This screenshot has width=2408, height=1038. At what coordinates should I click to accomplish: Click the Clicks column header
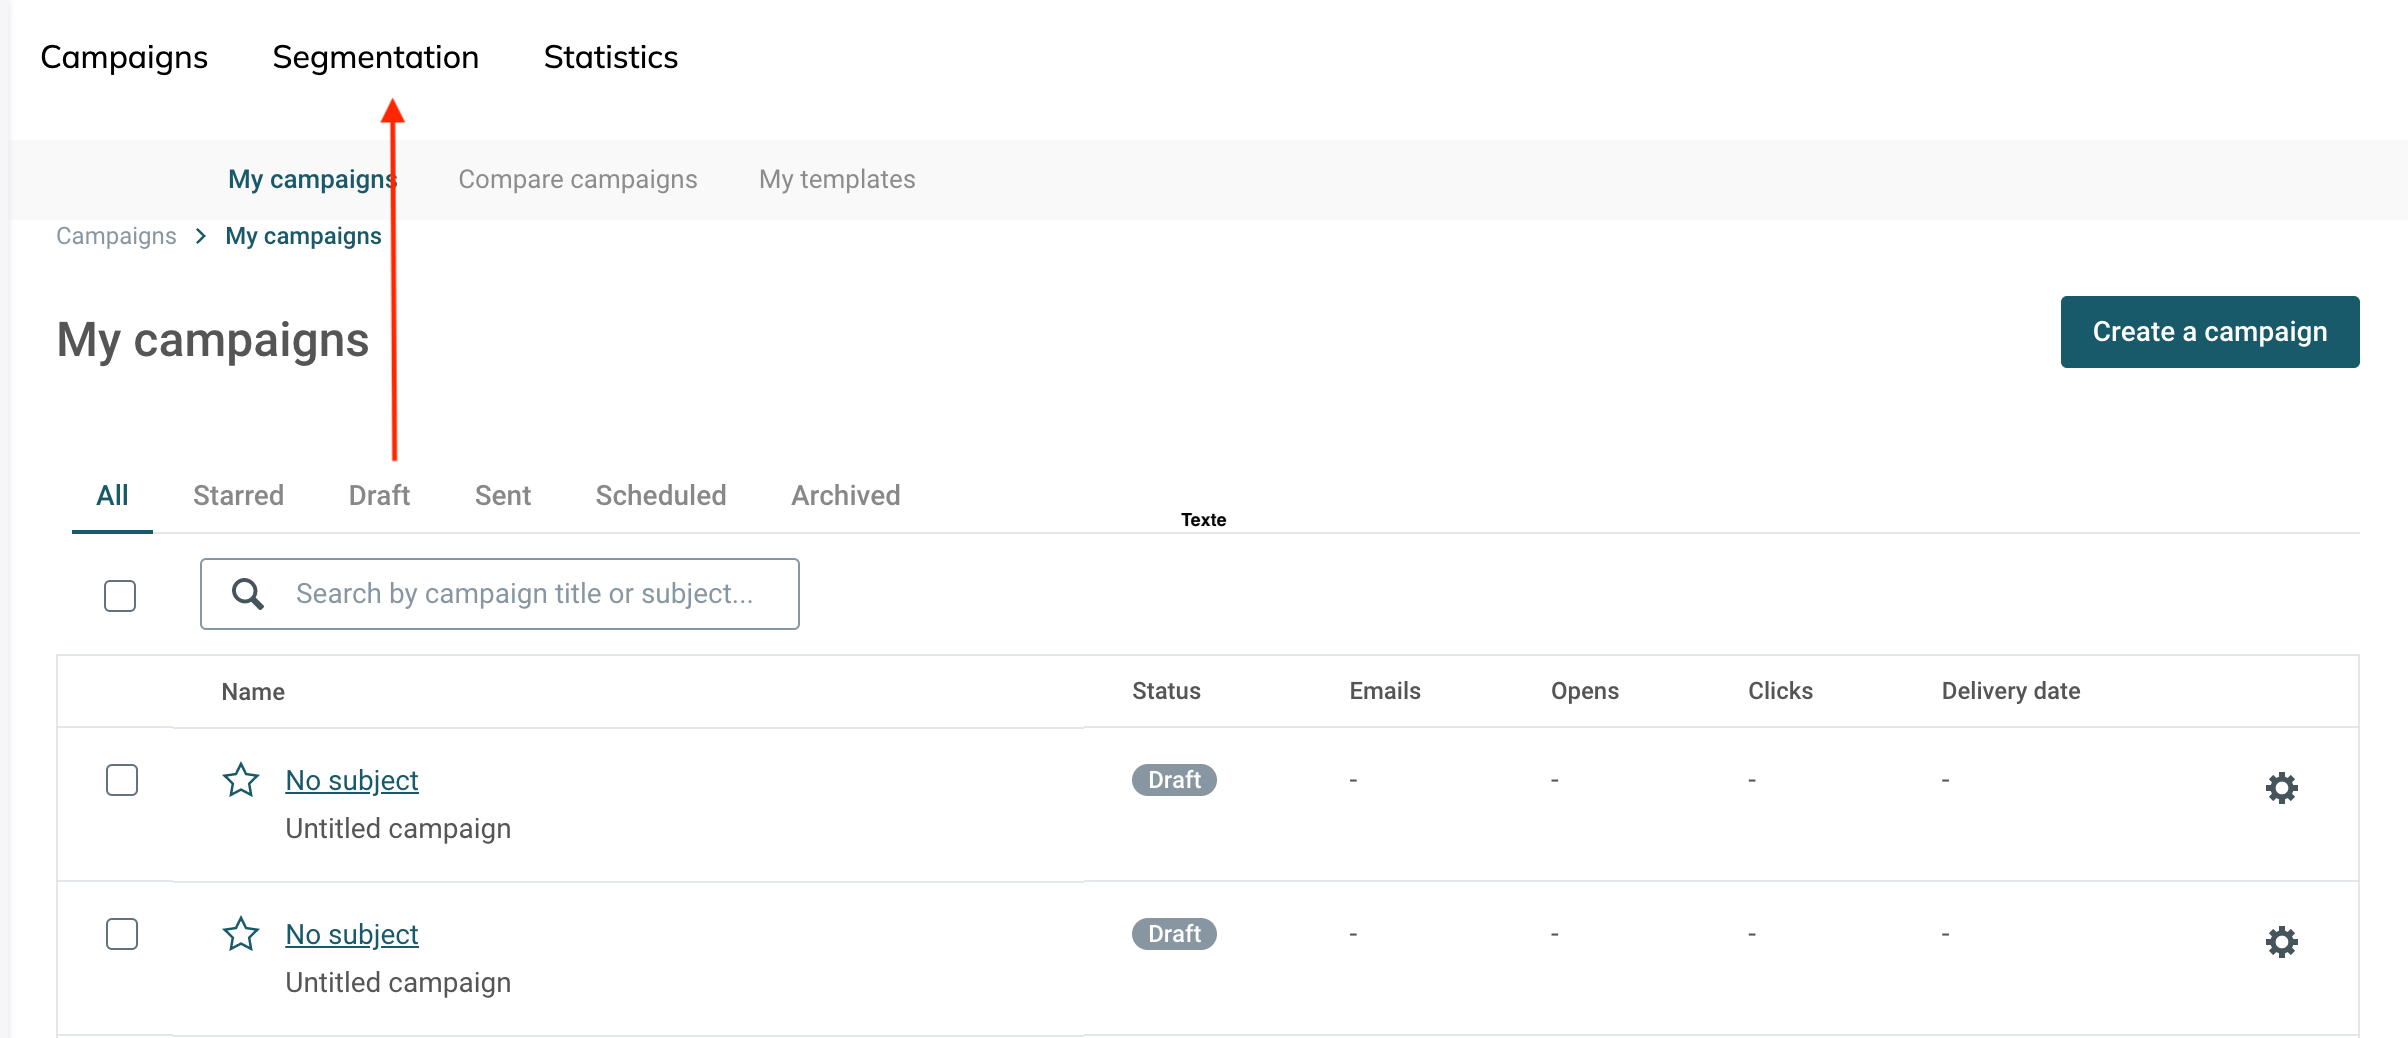1780,691
